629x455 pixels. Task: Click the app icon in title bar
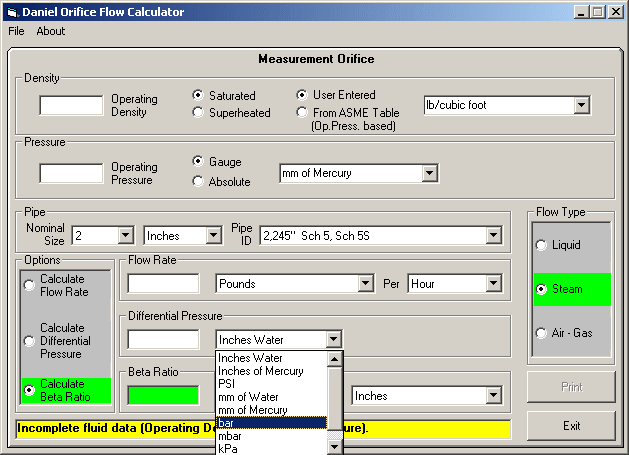point(11,11)
